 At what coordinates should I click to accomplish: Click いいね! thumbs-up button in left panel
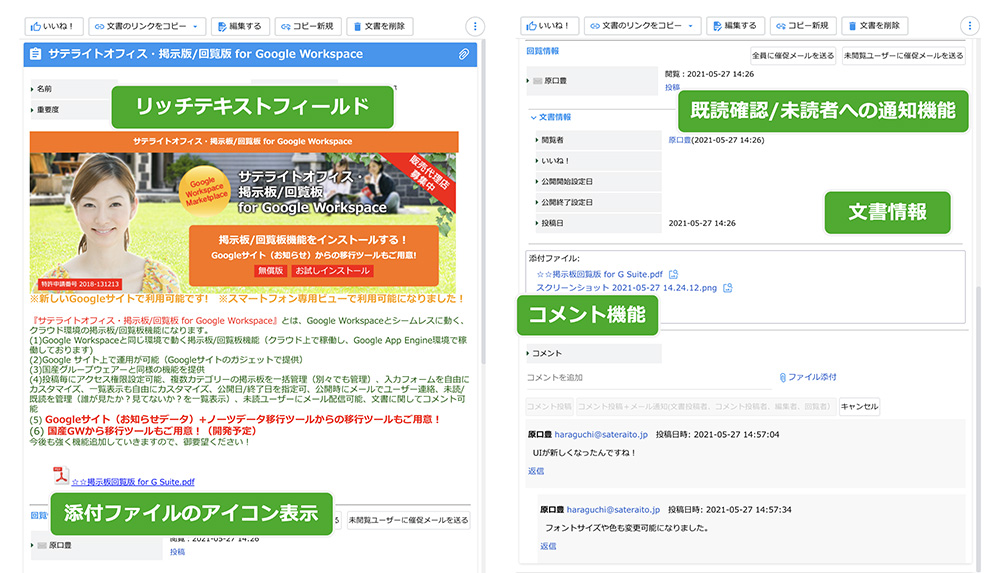click(x=53, y=26)
